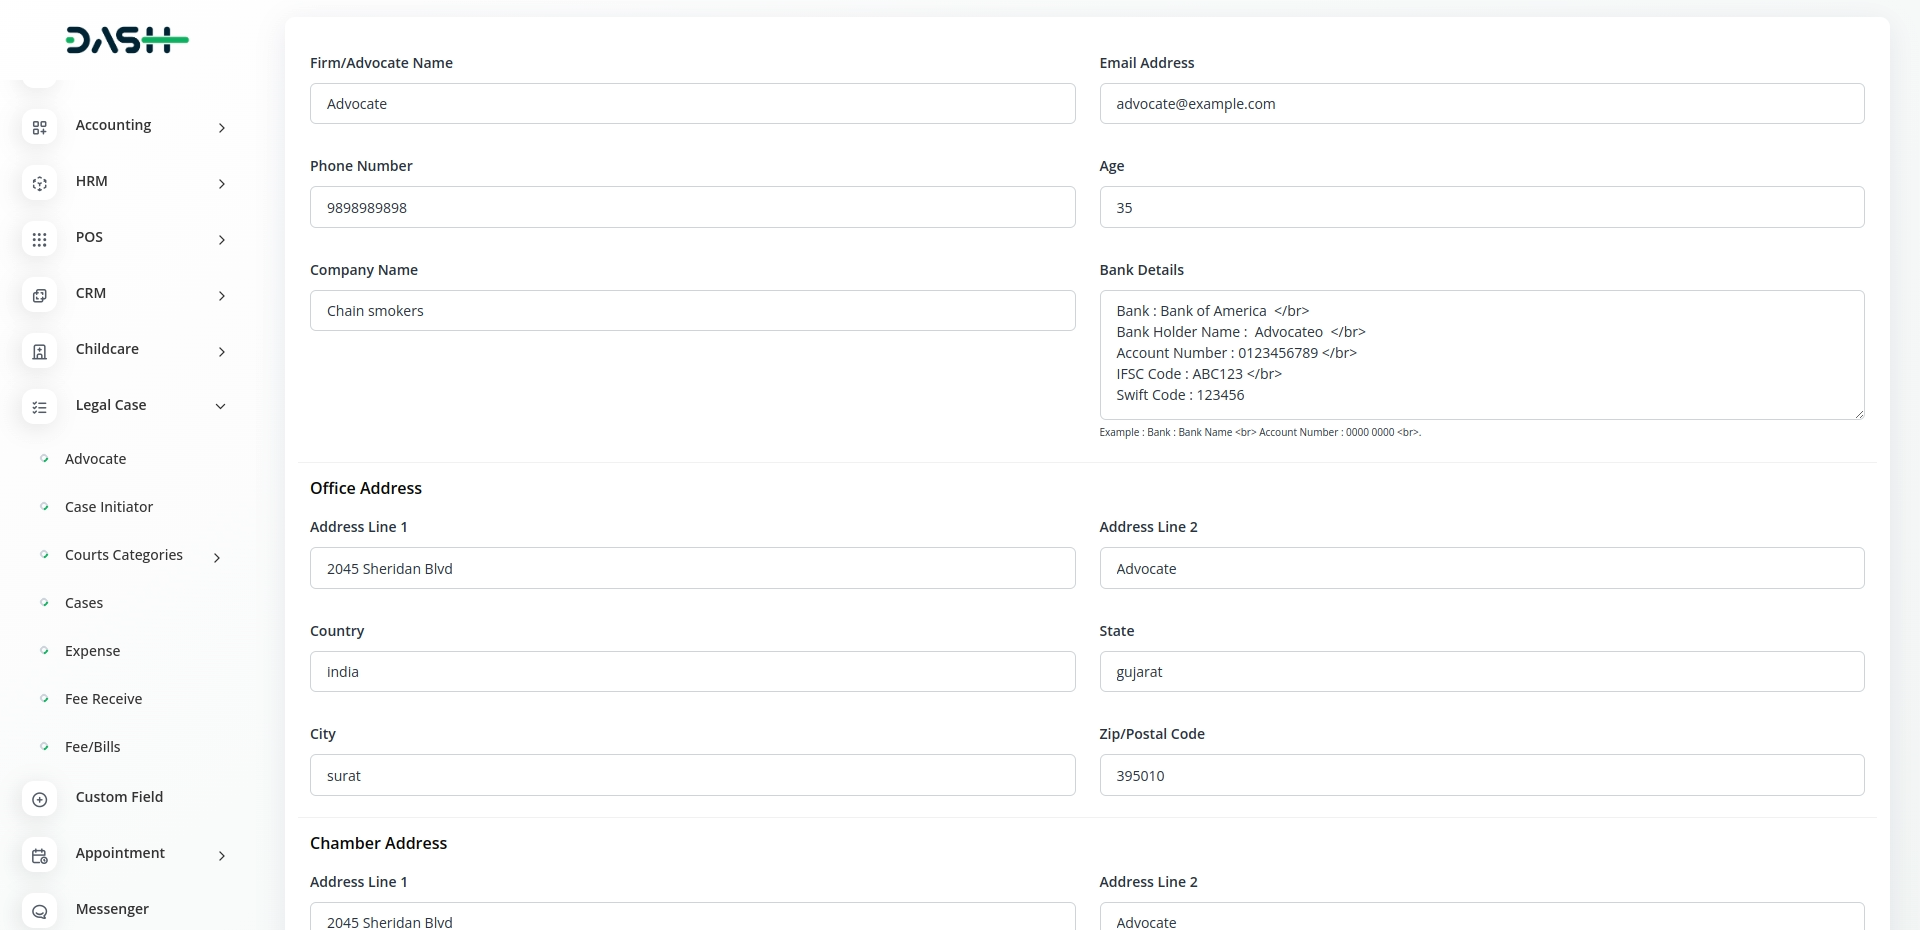The image size is (1920, 930).
Task: Click the DASH logo
Action: (127, 40)
